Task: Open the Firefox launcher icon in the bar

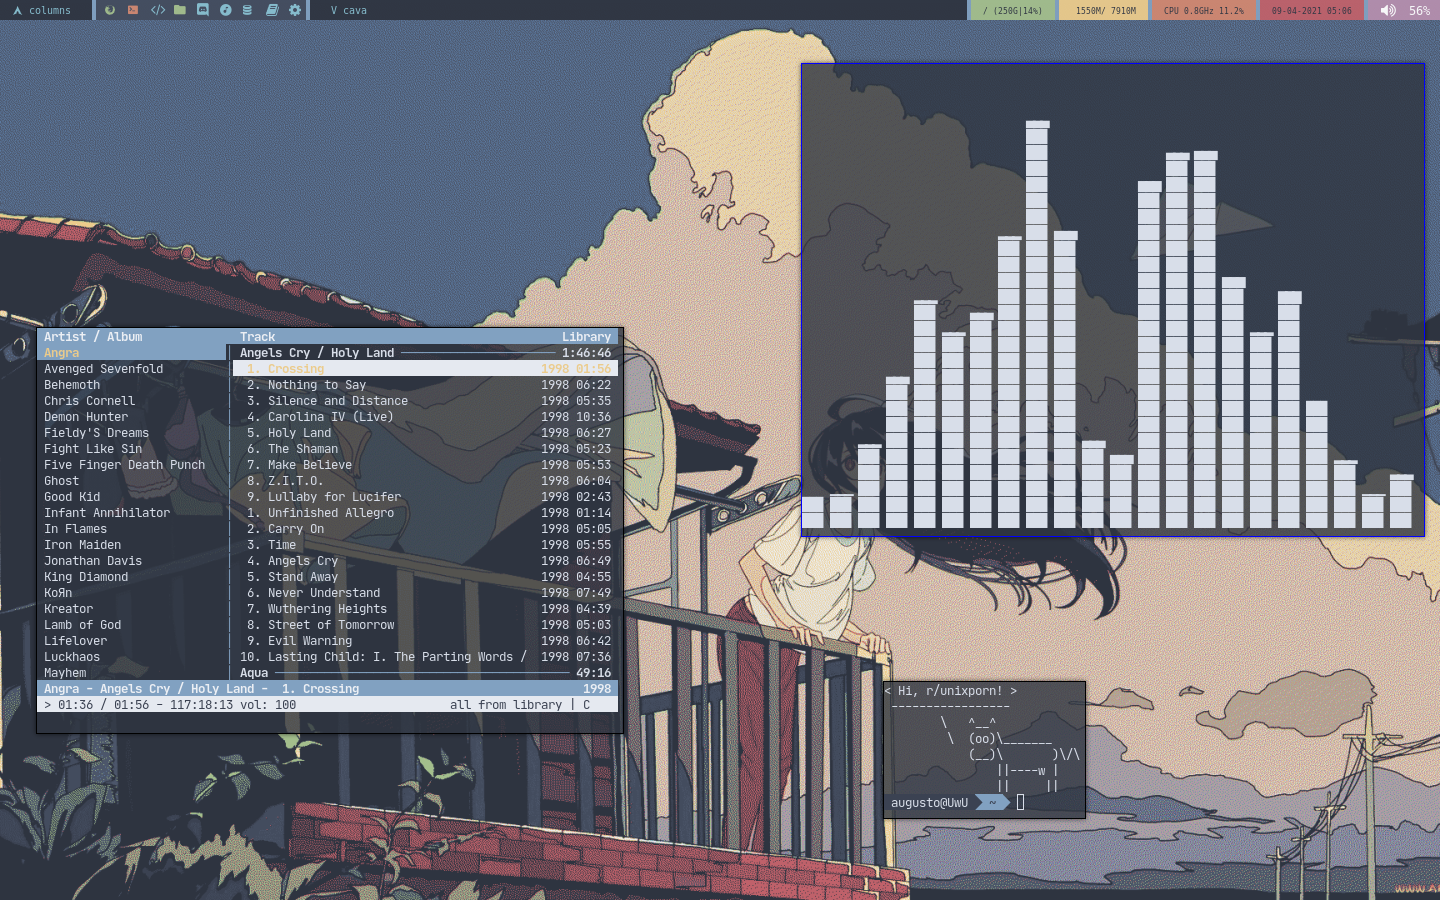Action: coord(110,10)
